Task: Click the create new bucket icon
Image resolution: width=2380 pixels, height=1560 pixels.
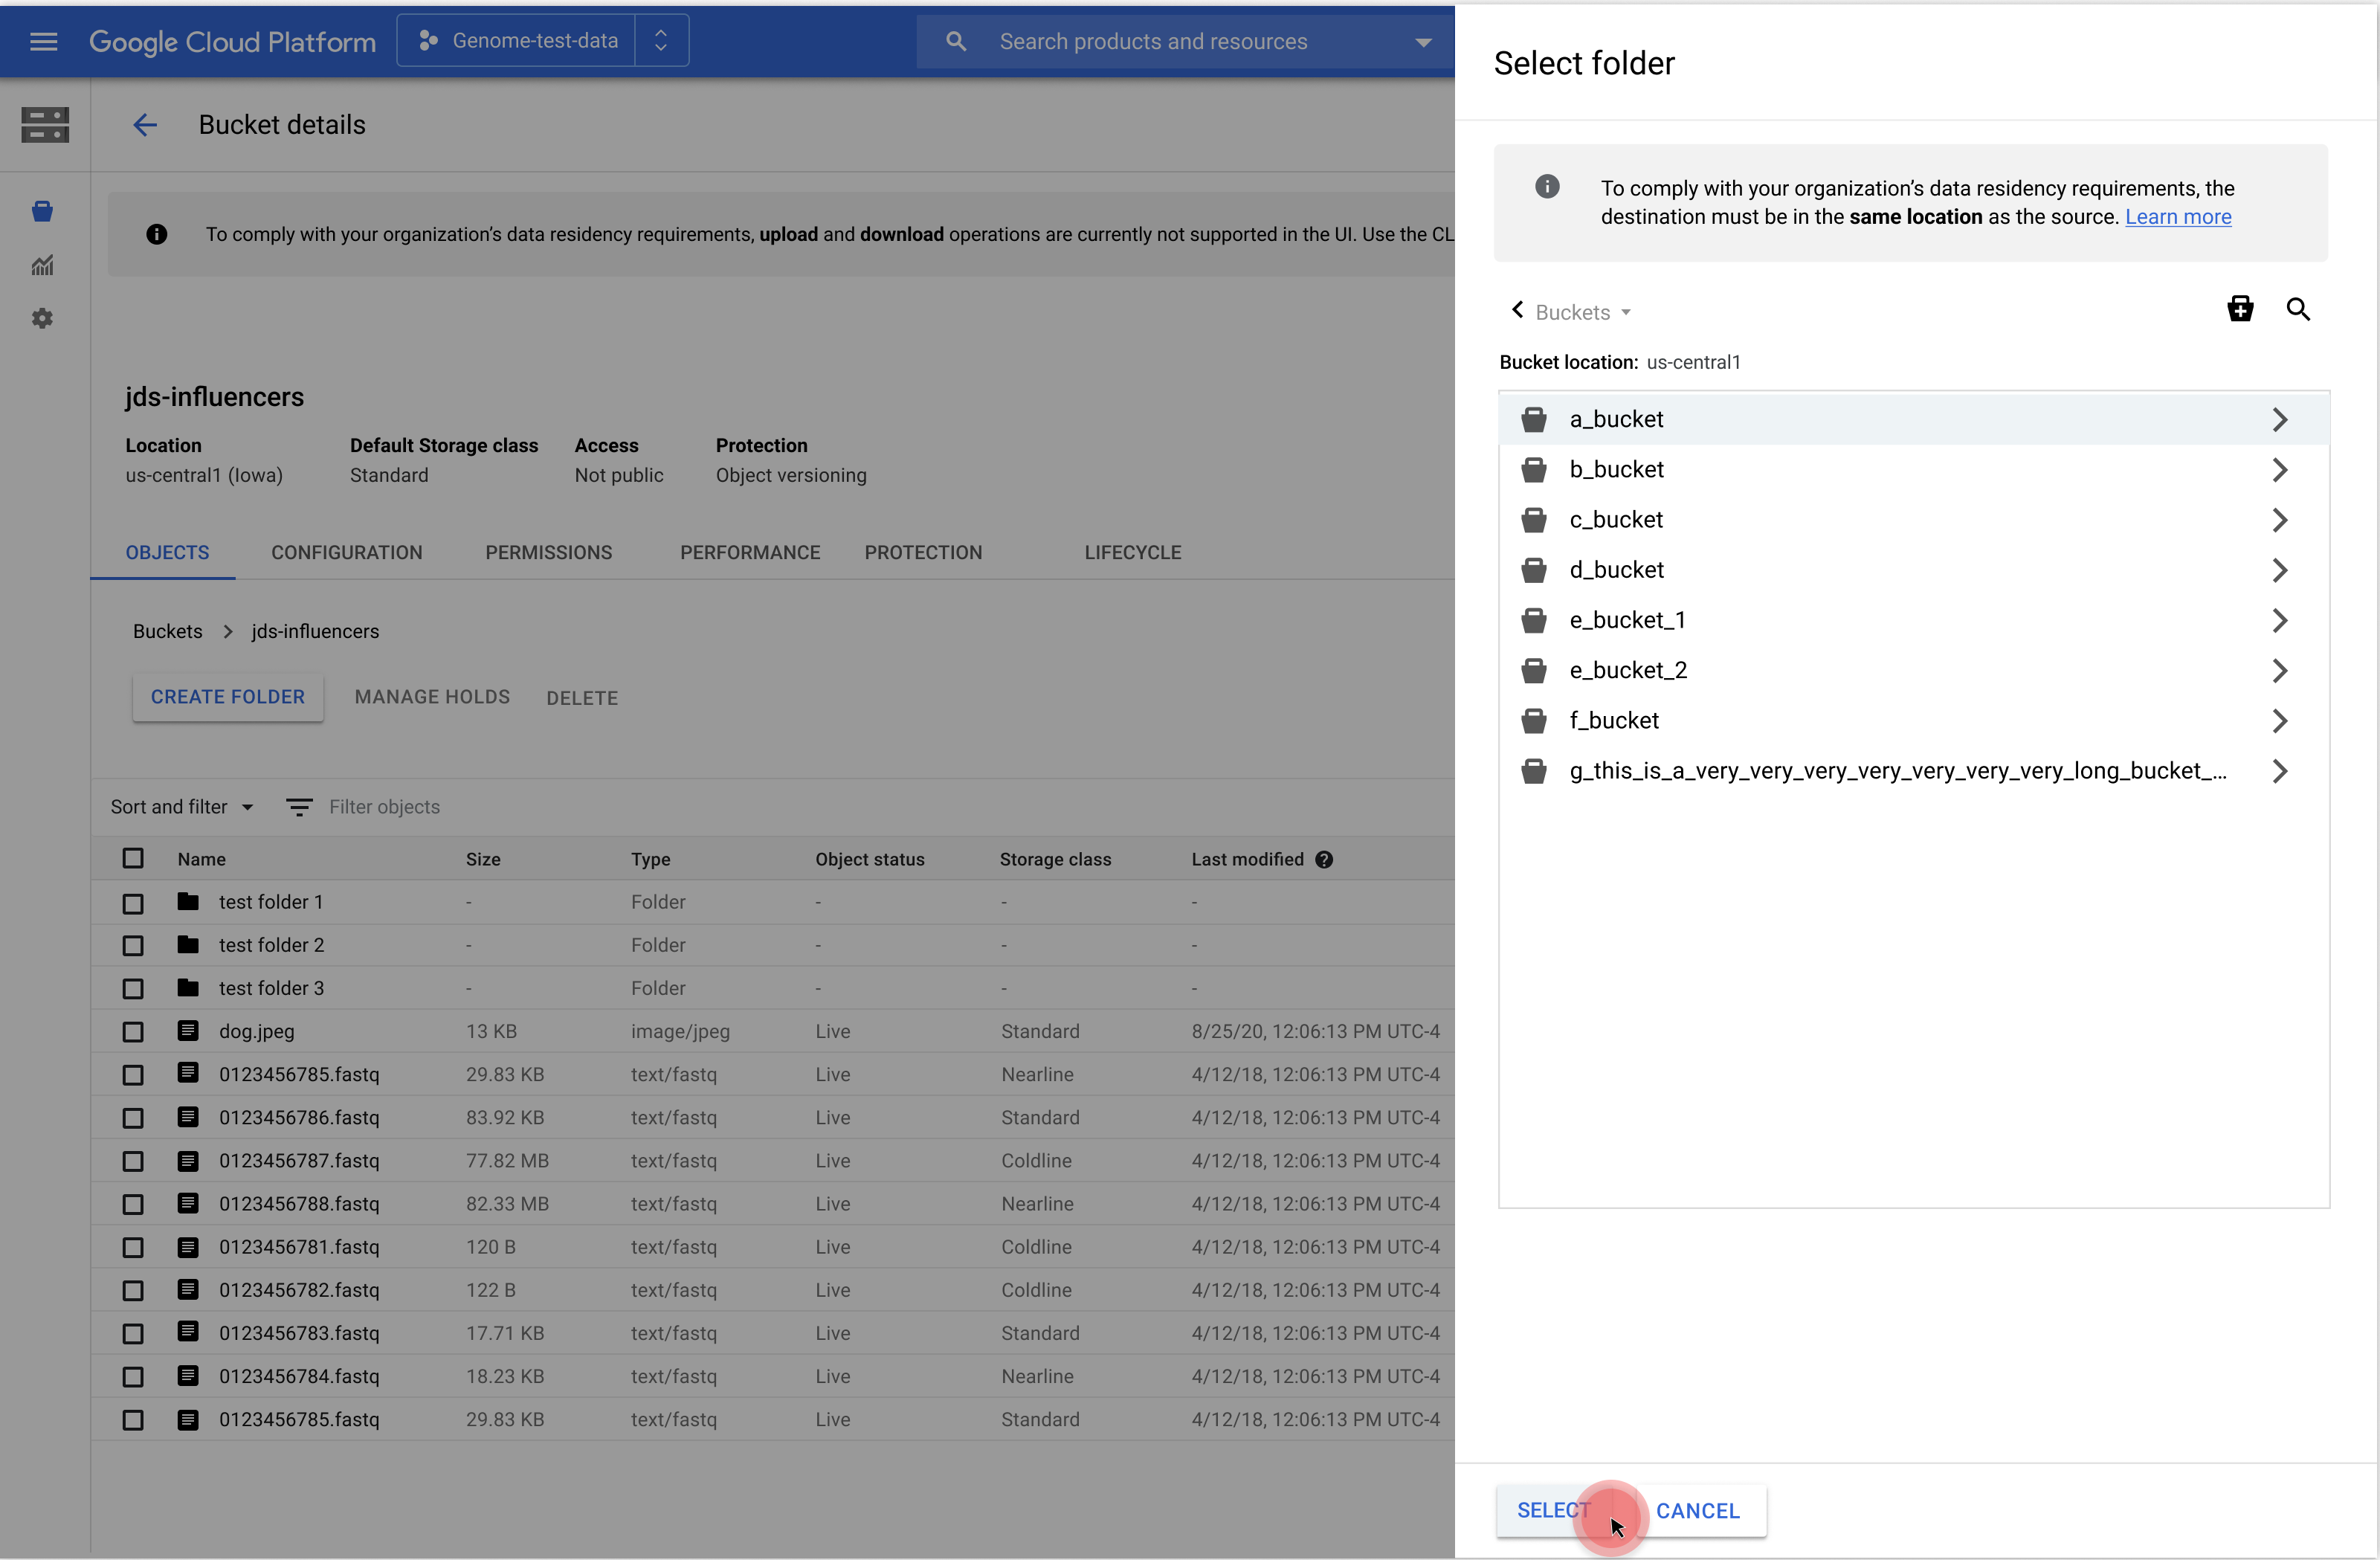Action: coord(2240,309)
